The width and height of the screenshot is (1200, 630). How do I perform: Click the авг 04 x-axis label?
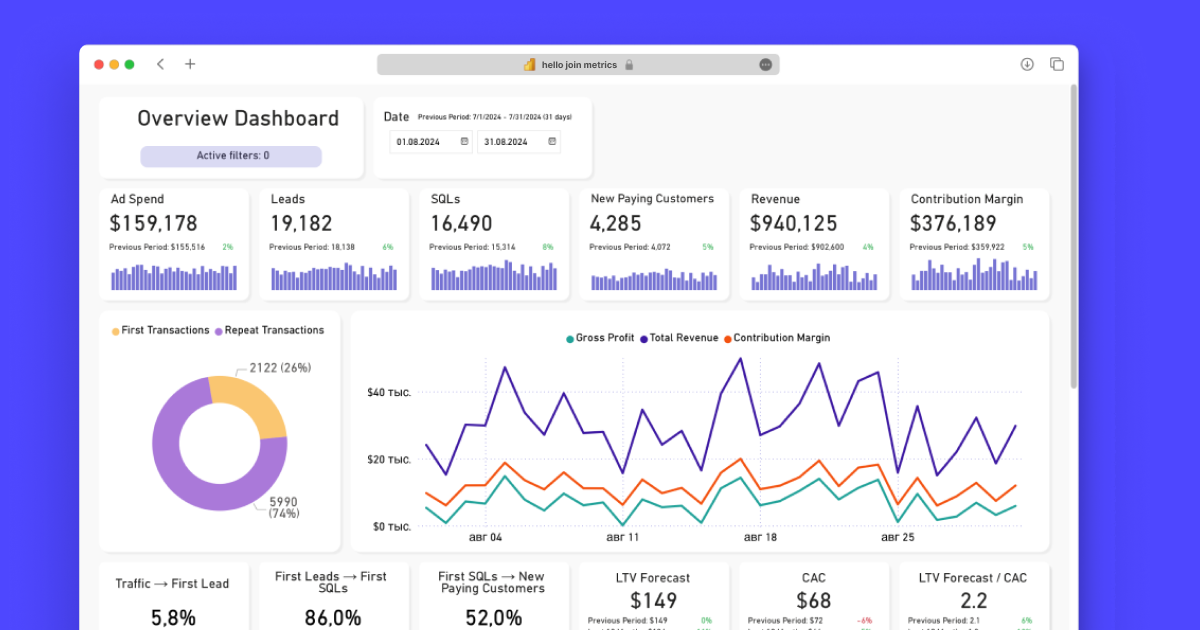485,537
